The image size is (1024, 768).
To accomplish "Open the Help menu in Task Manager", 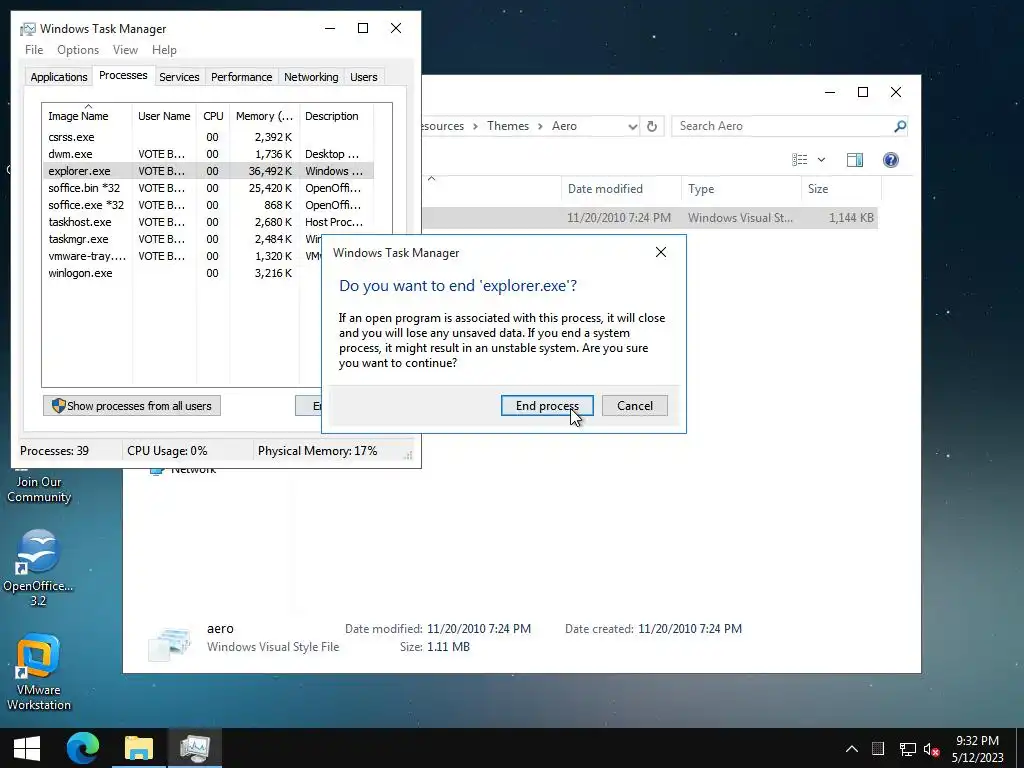I will (x=164, y=50).
